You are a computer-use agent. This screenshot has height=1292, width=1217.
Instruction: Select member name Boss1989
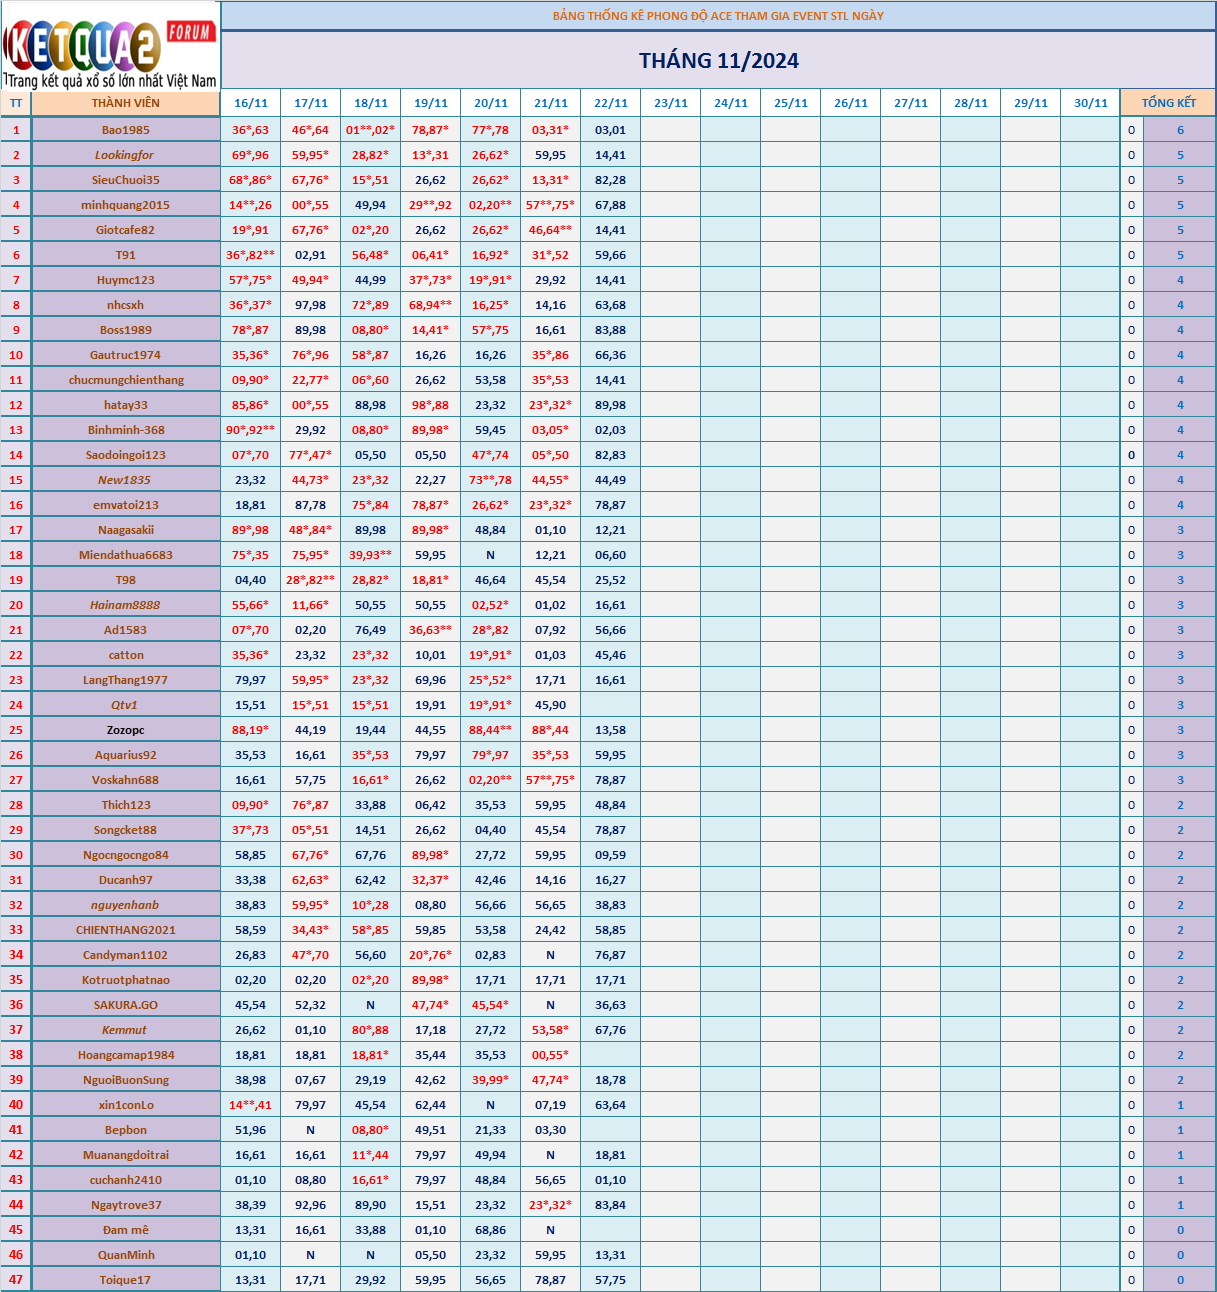(x=126, y=330)
